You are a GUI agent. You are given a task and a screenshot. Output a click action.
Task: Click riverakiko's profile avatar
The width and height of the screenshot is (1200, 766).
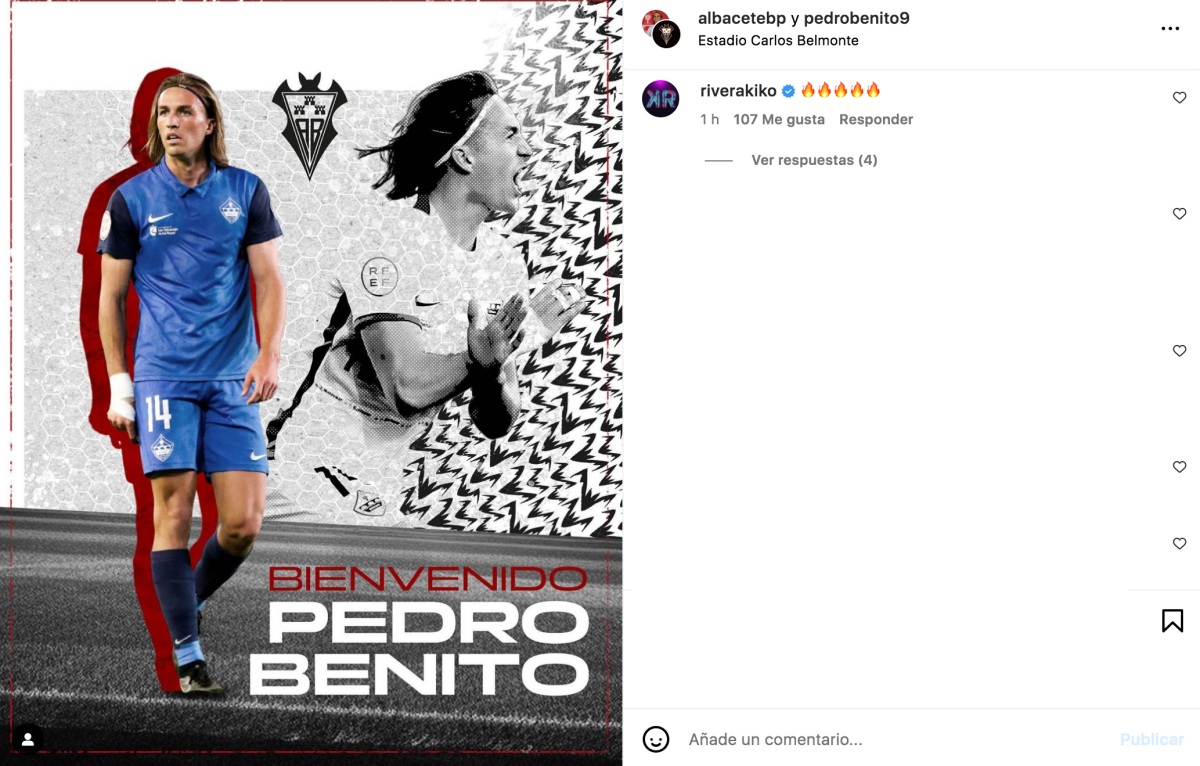click(x=660, y=98)
